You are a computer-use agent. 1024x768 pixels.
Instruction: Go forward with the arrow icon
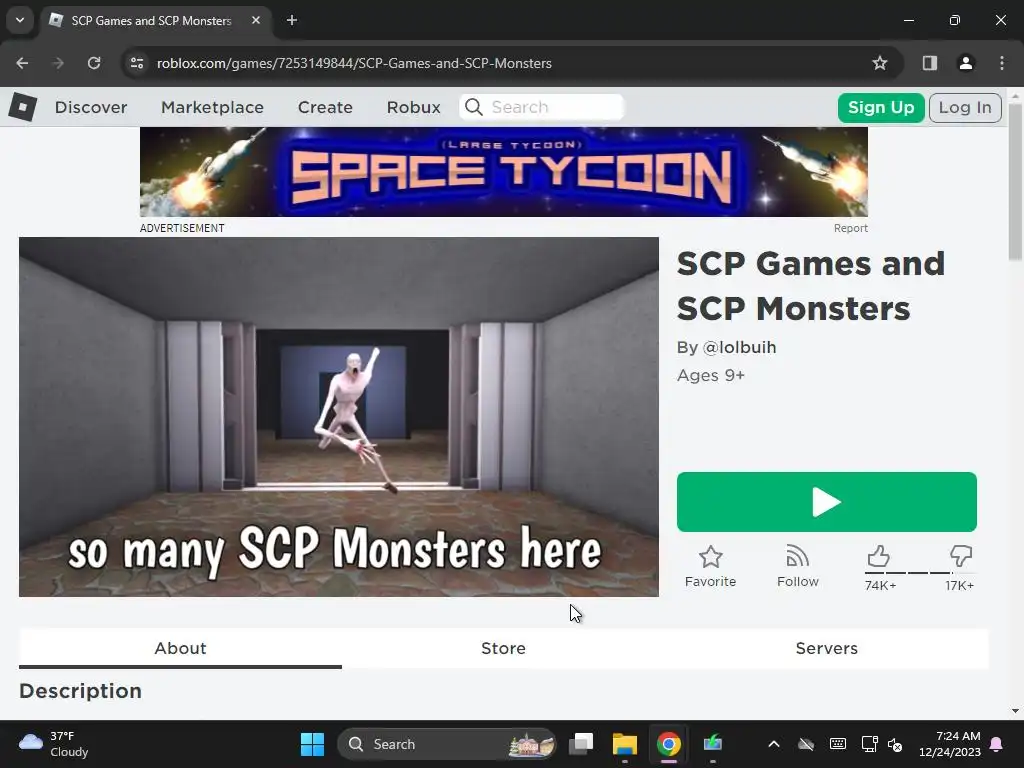point(58,63)
